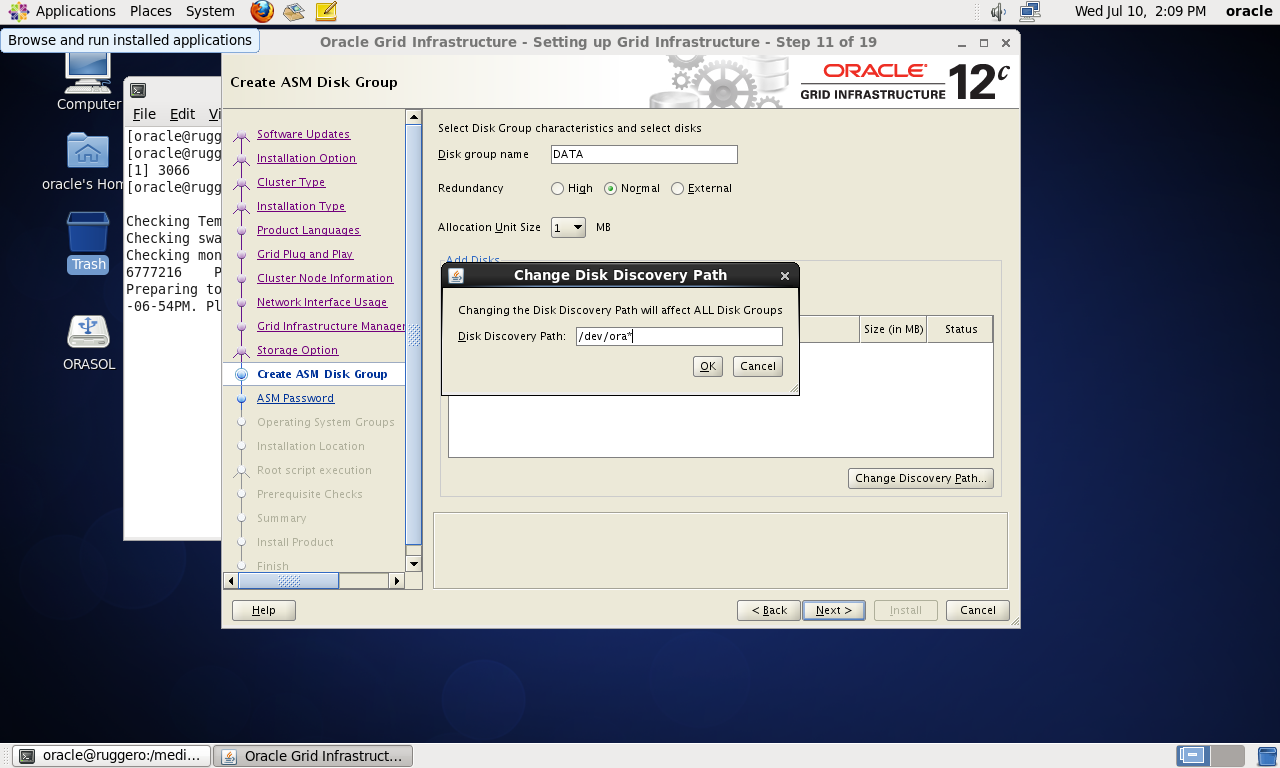Screen dimensions: 1280x768
Task: Go to the Storage Option step link
Action: tap(297, 350)
